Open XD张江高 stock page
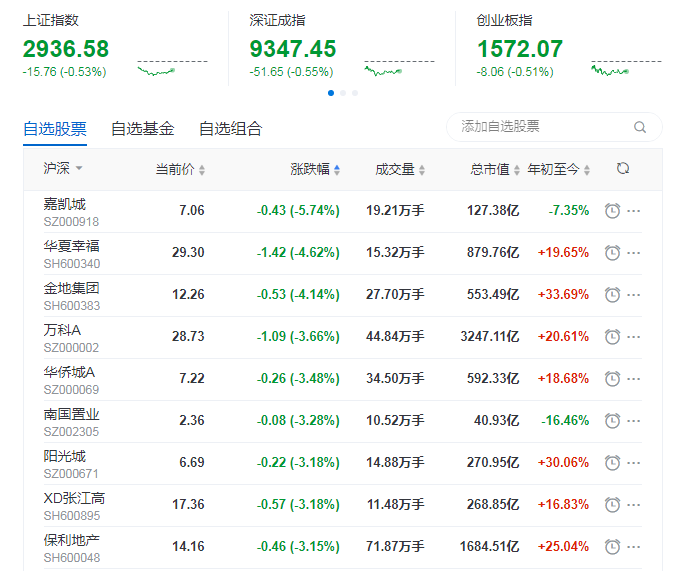 click(x=74, y=498)
